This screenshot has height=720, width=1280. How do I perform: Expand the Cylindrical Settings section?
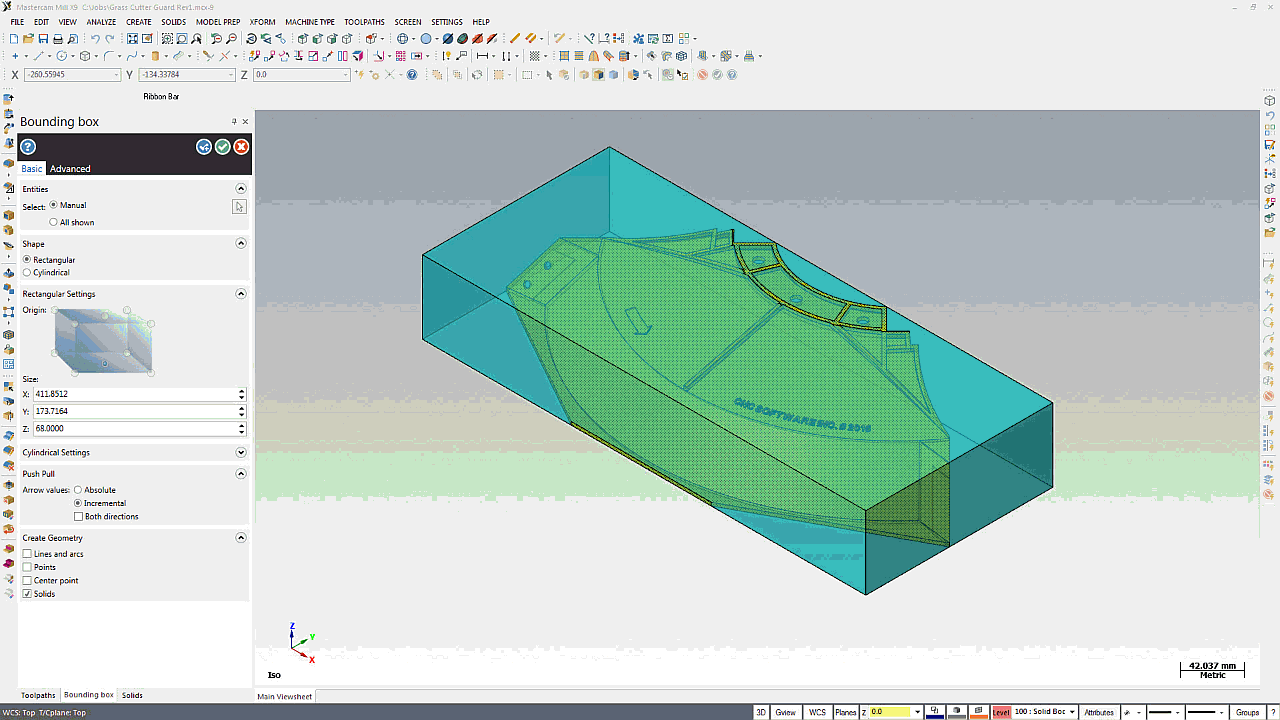241,452
